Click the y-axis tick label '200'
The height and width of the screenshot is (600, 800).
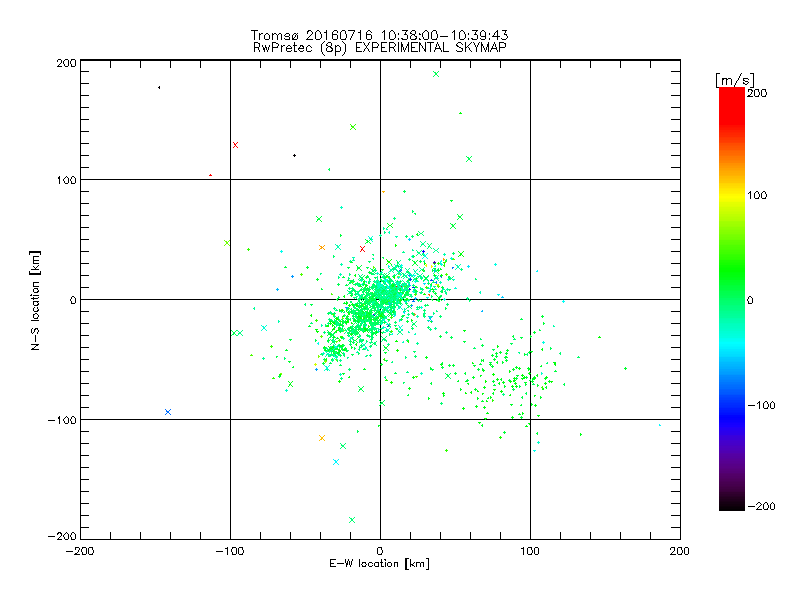[66, 63]
